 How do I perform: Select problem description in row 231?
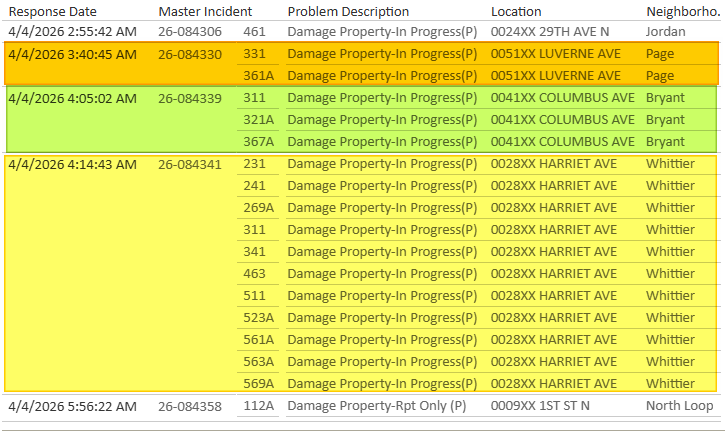(x=382, y=164)
